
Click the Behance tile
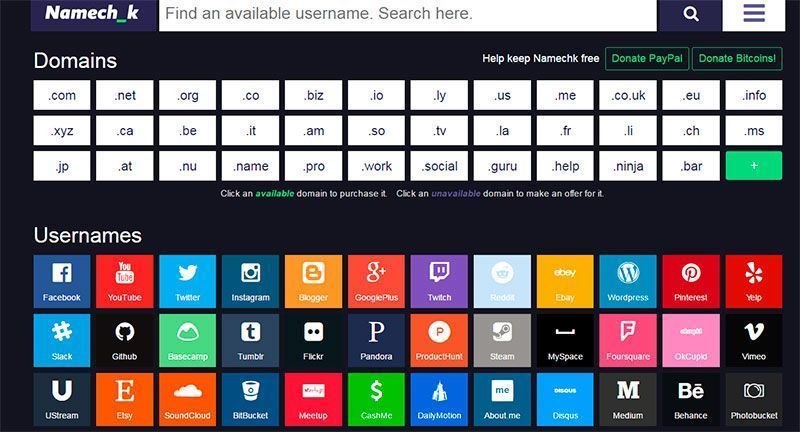(691, 399)
